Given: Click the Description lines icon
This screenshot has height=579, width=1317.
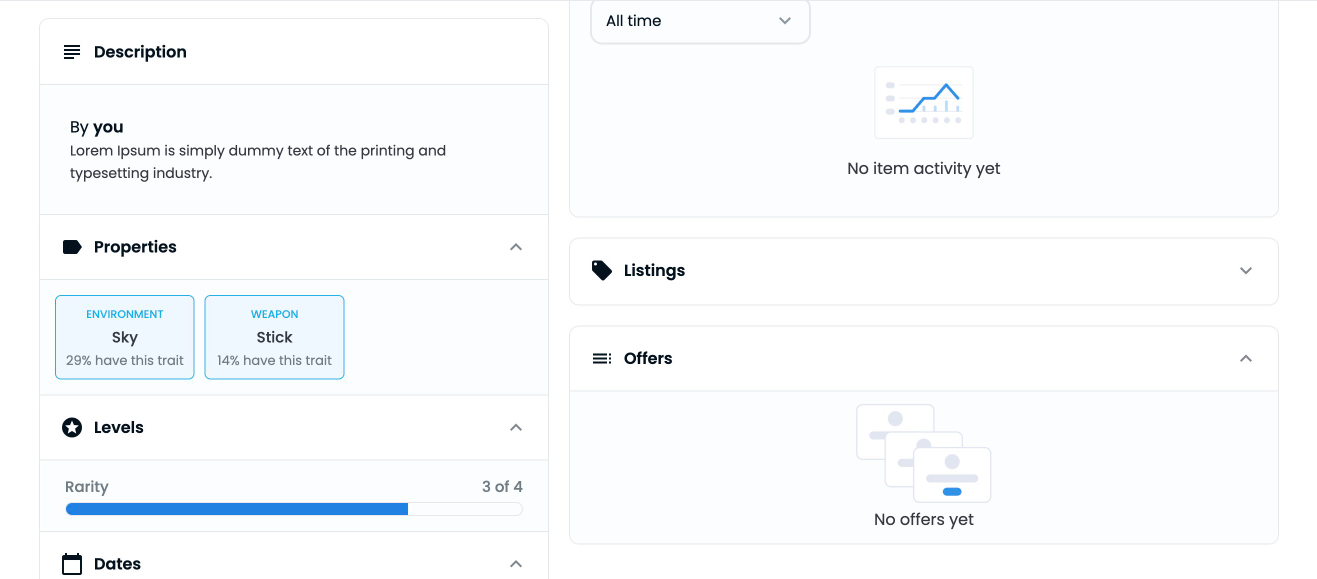Looking at the screenshot, I should coord(72,52).
